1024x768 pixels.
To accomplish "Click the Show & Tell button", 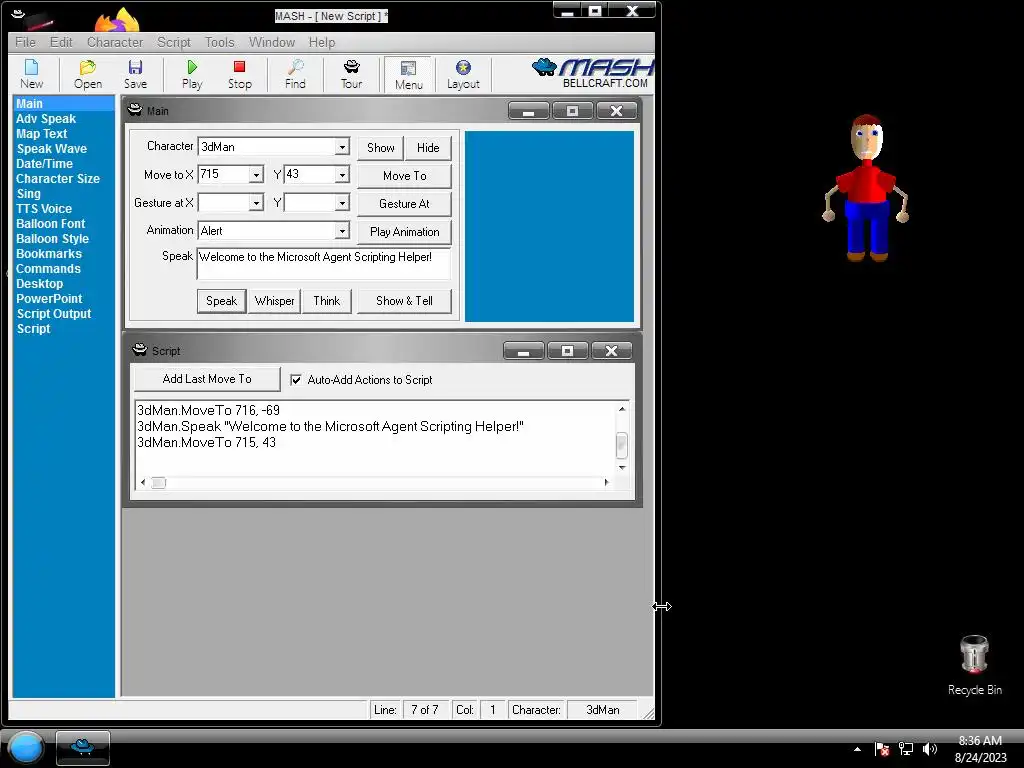I will coord(404,301).
